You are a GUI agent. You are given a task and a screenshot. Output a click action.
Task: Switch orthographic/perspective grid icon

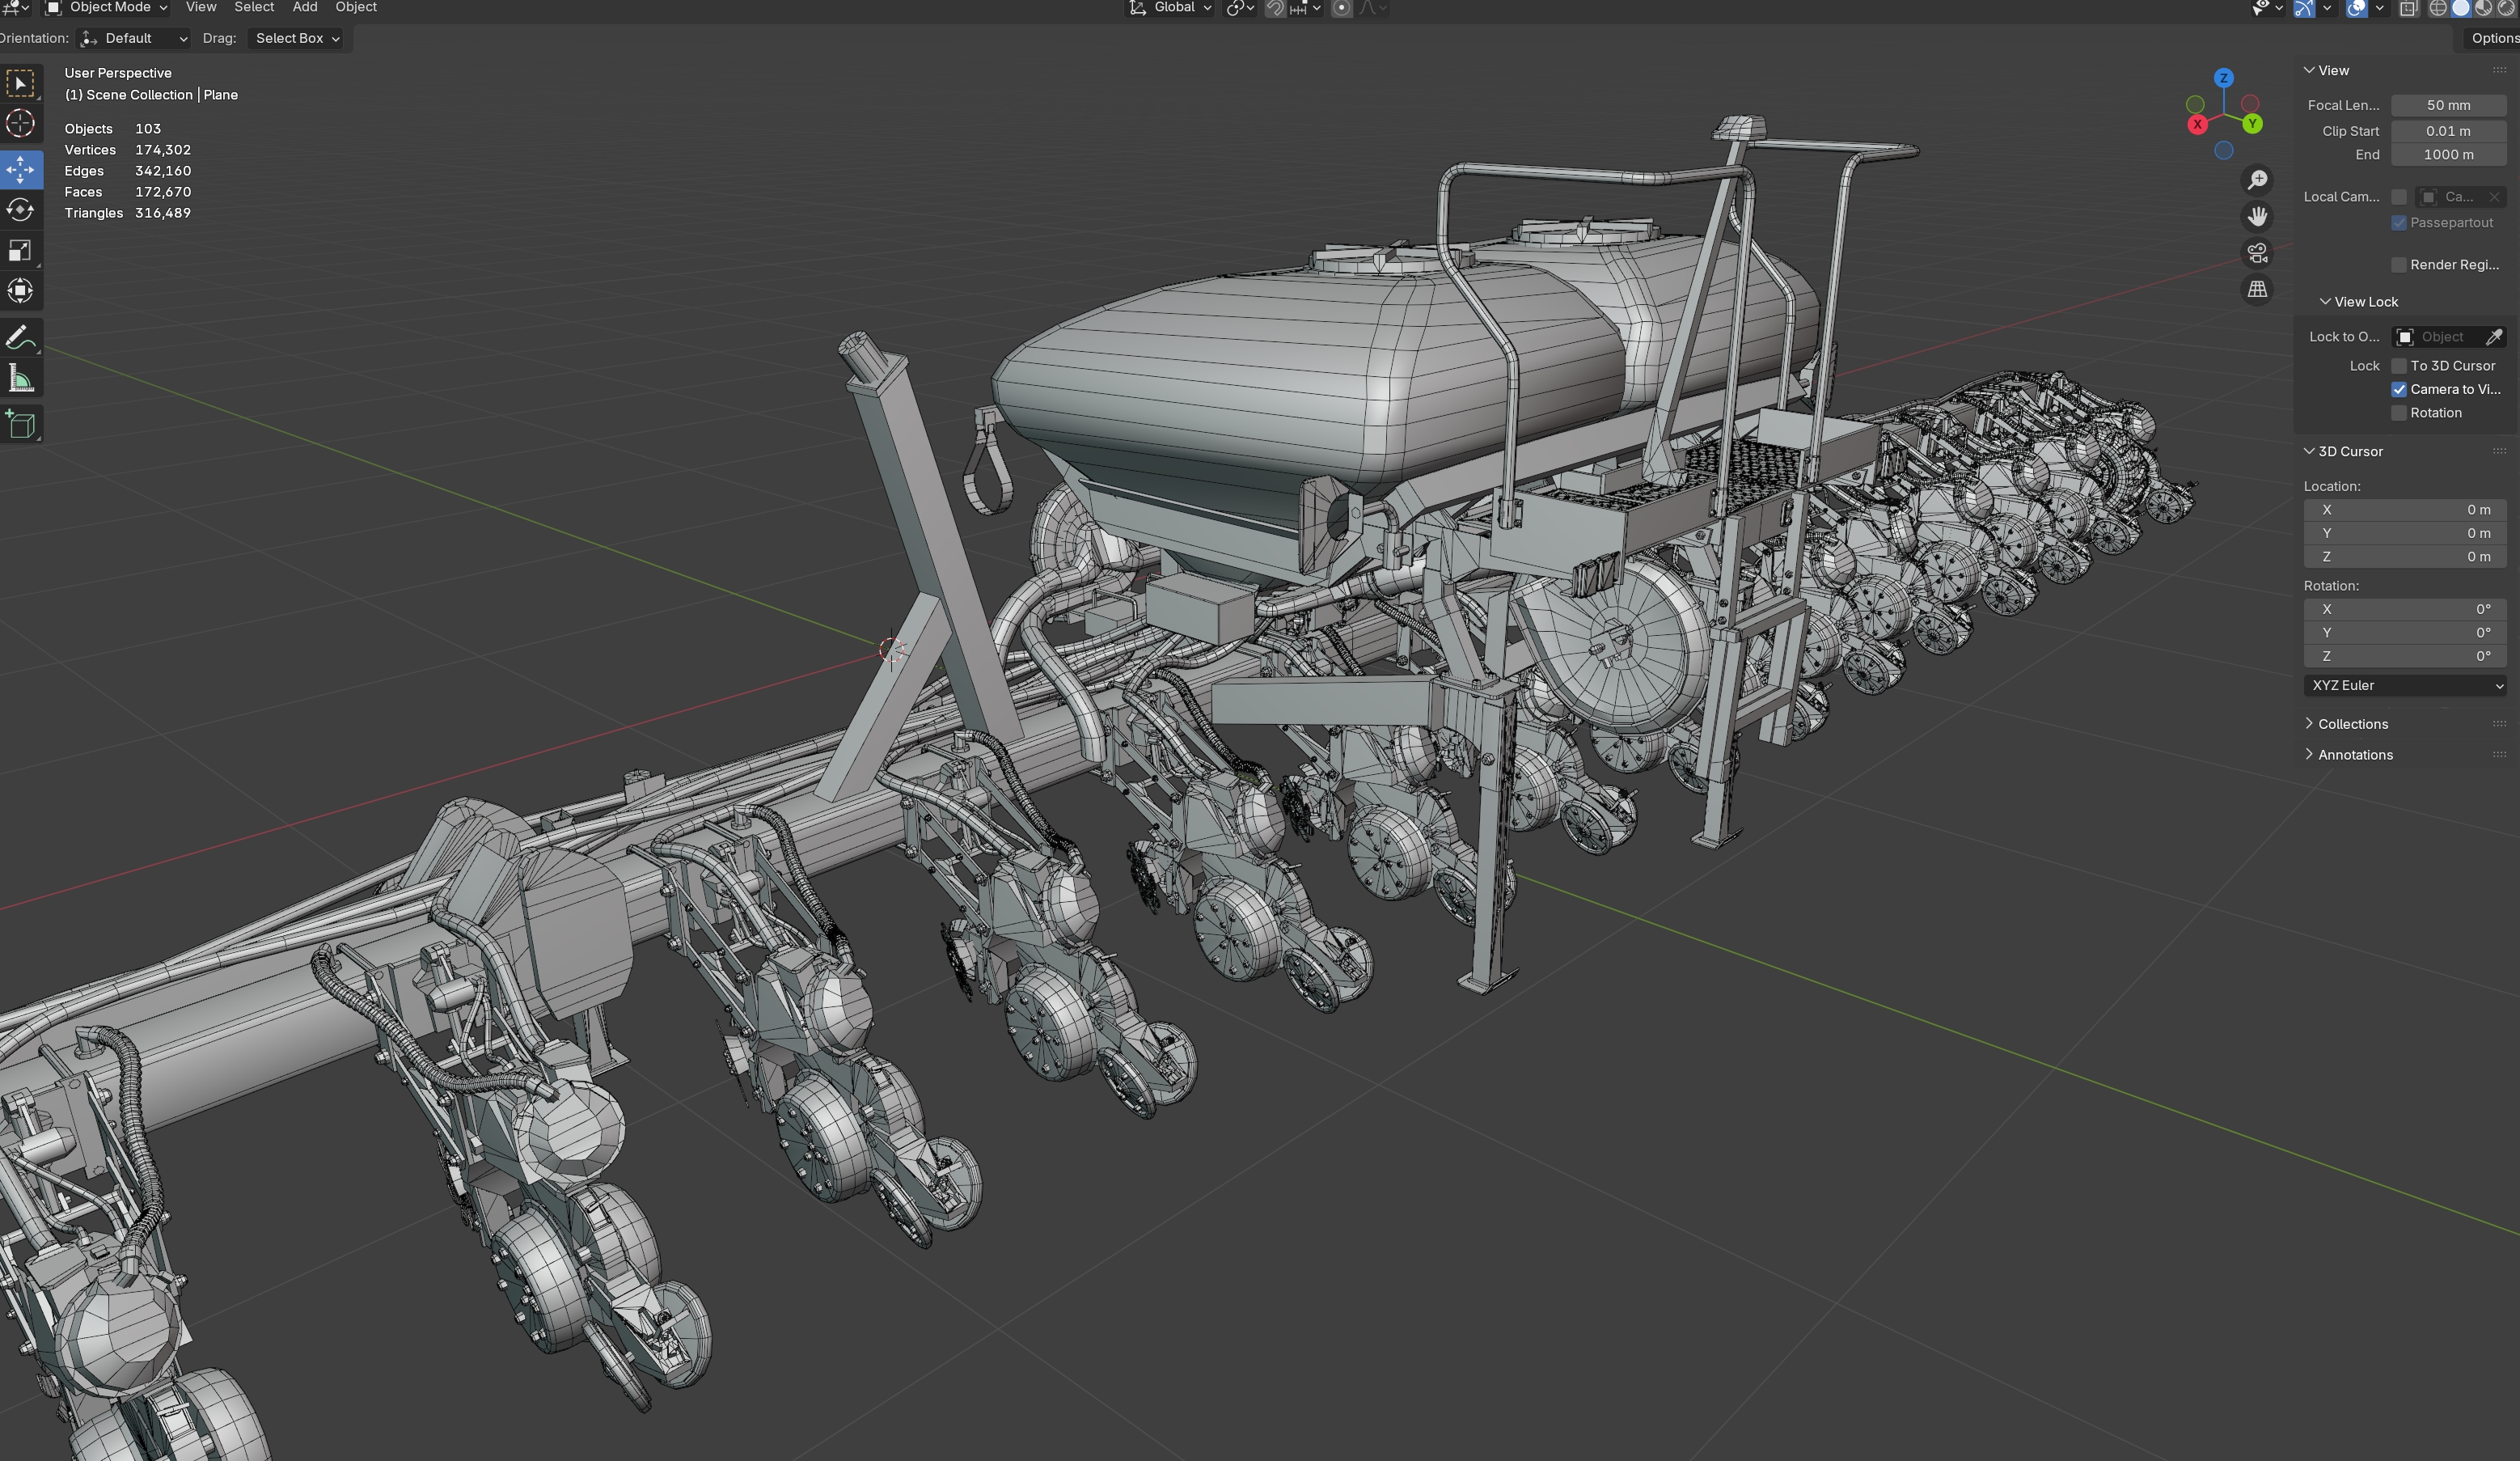coord(2257,290)
